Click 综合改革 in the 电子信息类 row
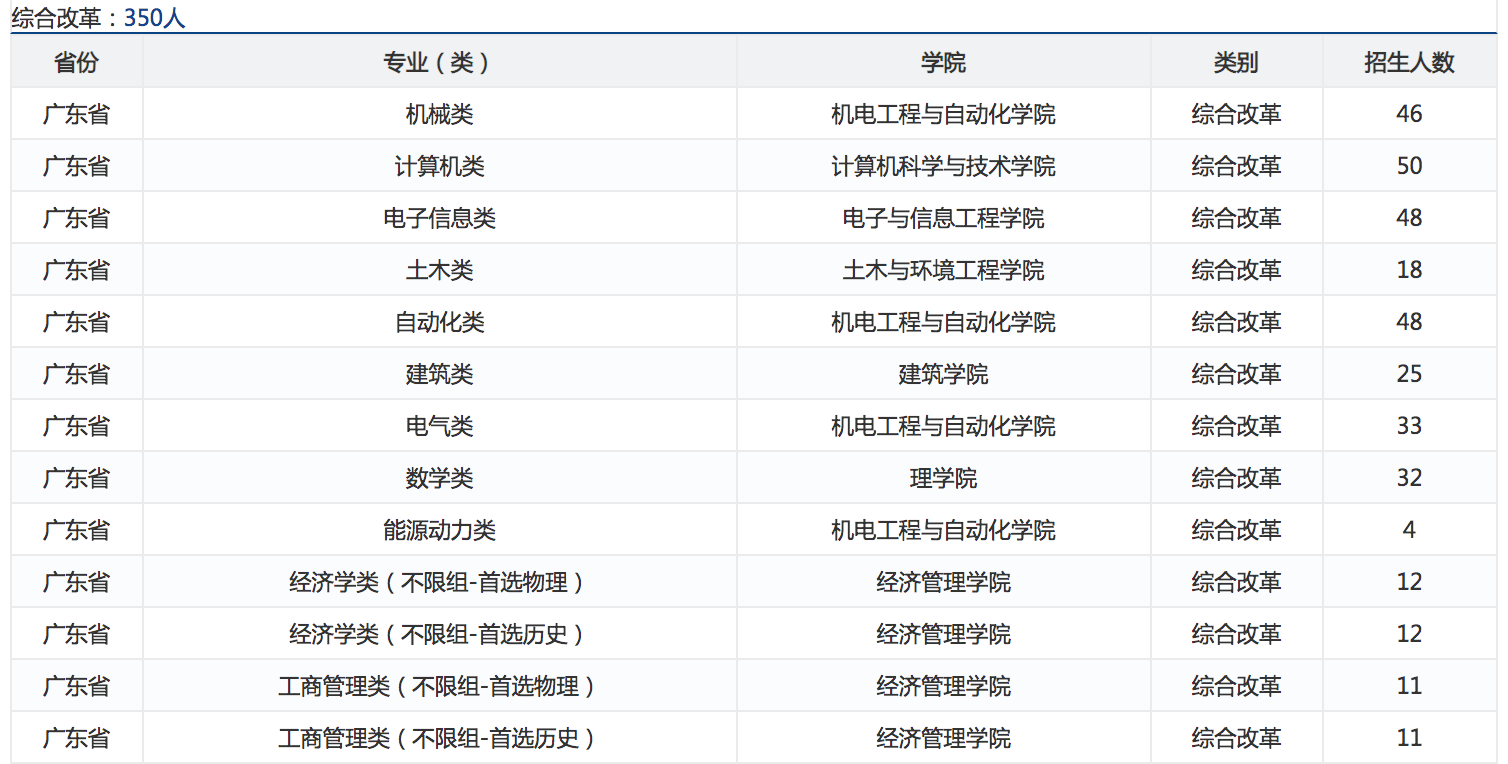The image size is (1508, 764). (x=1236, y=218)
